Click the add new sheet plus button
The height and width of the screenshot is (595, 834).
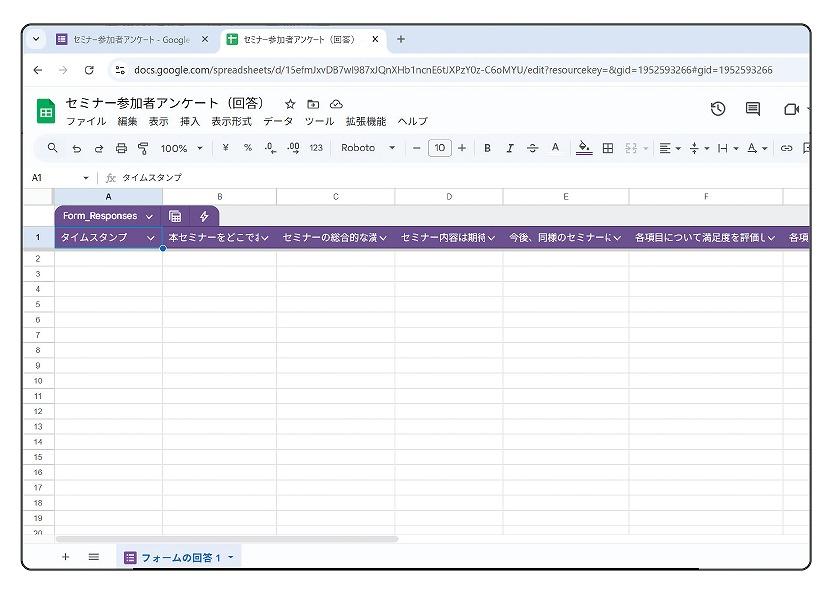(66, 556)
